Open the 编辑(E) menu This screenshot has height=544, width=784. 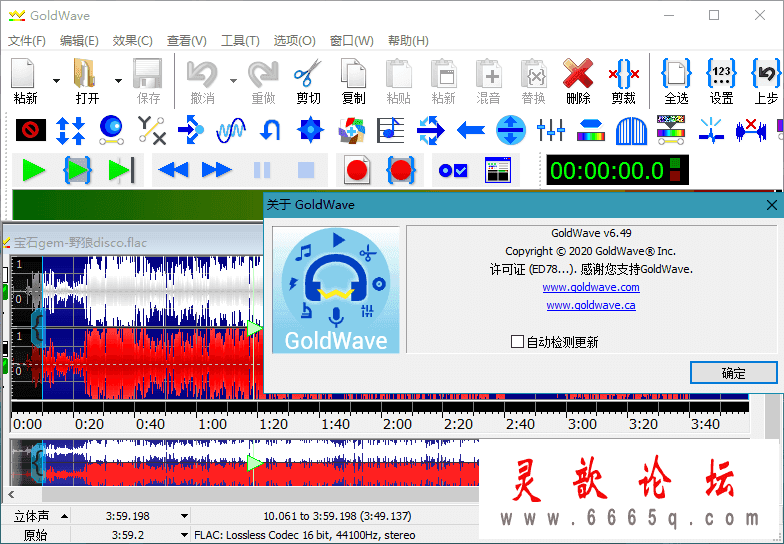pos(79,41)
